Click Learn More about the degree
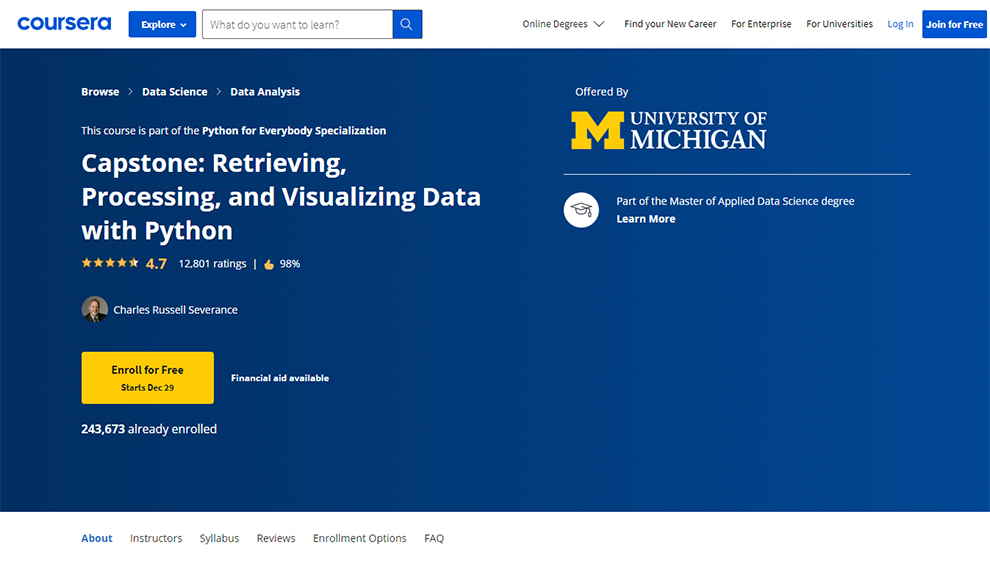The width and height of the screenshot is (990, 564). pyautogui.click(x=645, y=219)
